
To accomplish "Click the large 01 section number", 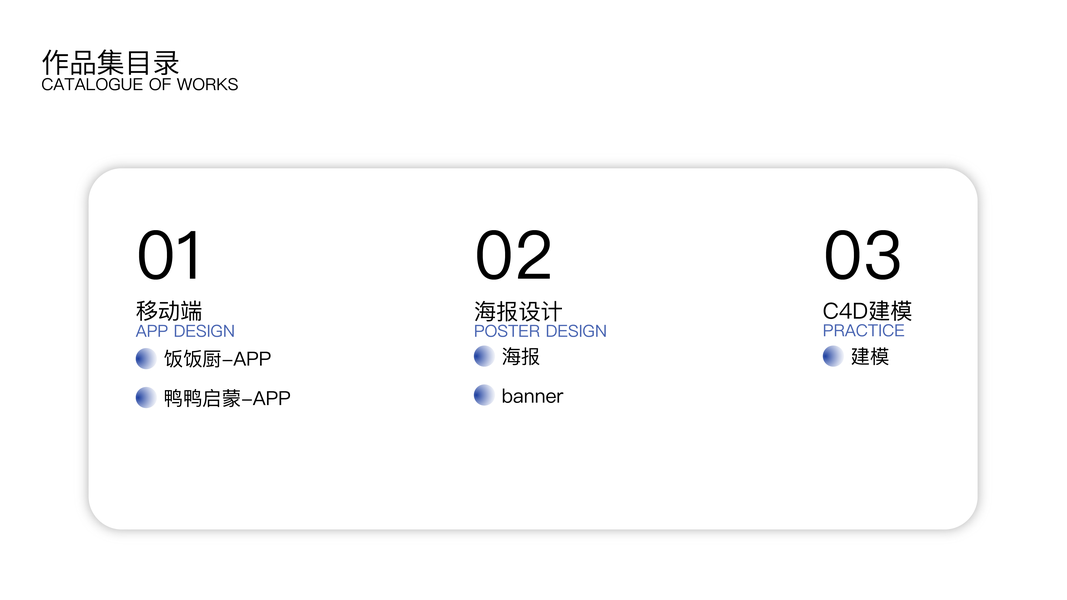I will point(169,255).
